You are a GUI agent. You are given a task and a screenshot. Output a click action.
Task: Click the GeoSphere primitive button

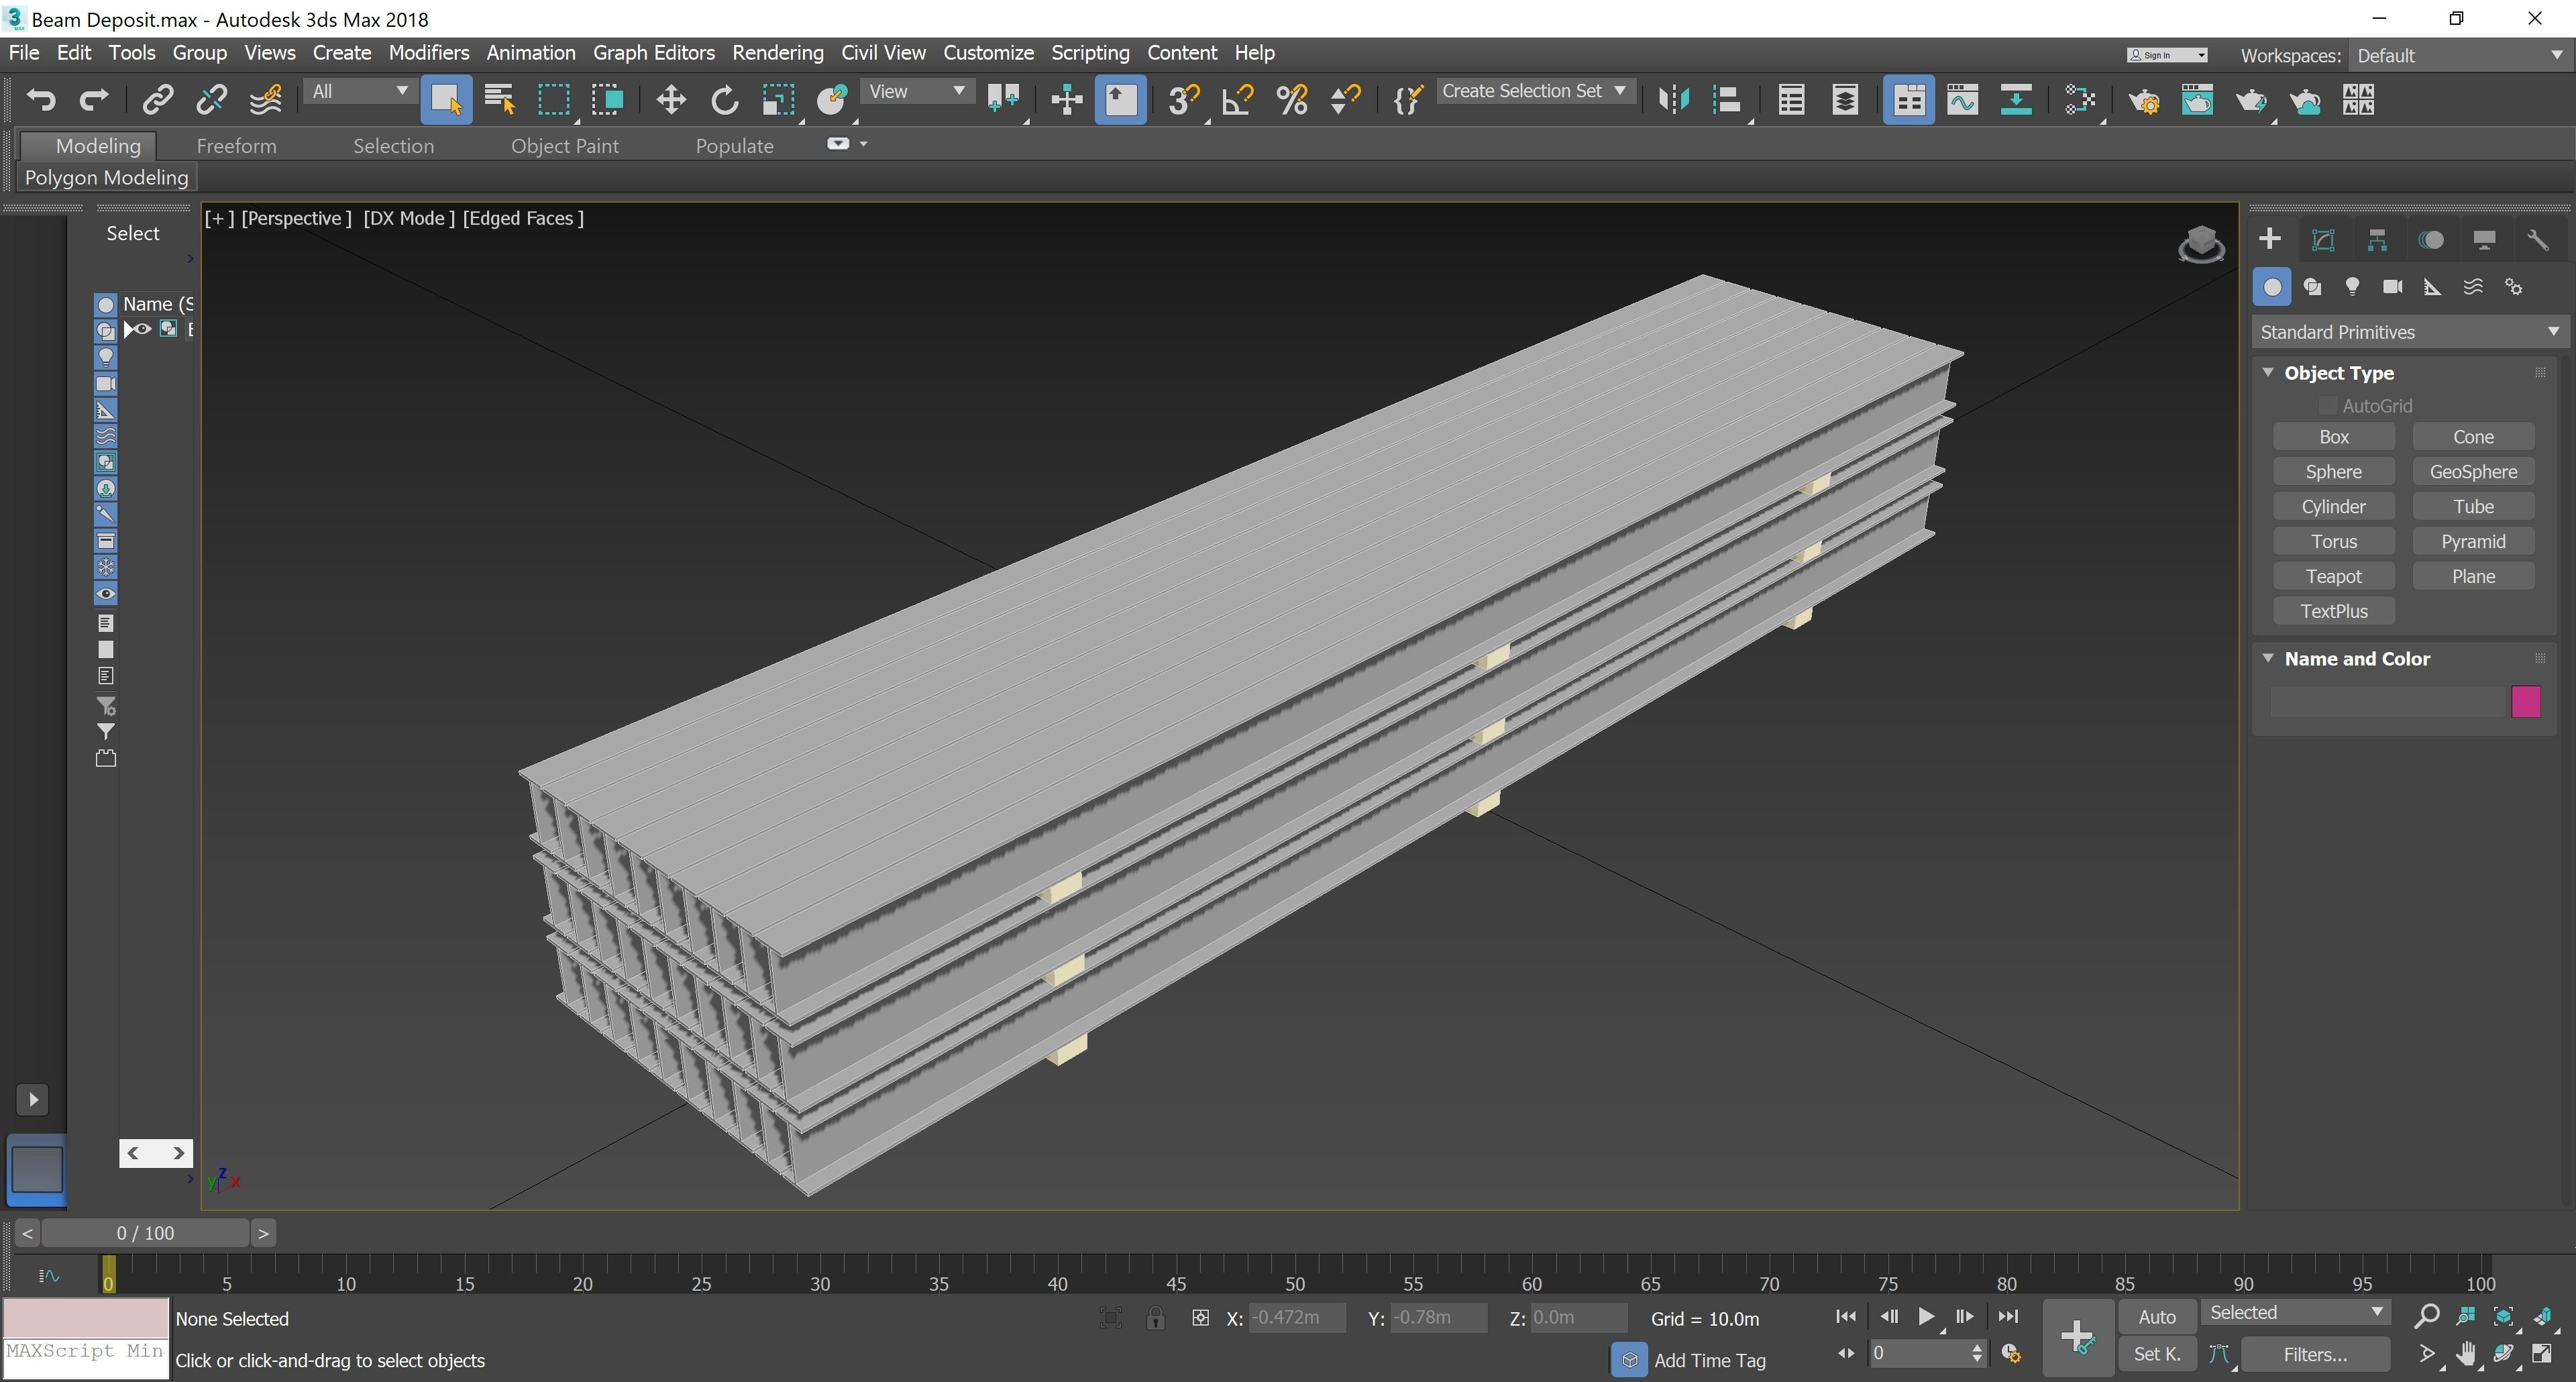(x=2473, y=472)
